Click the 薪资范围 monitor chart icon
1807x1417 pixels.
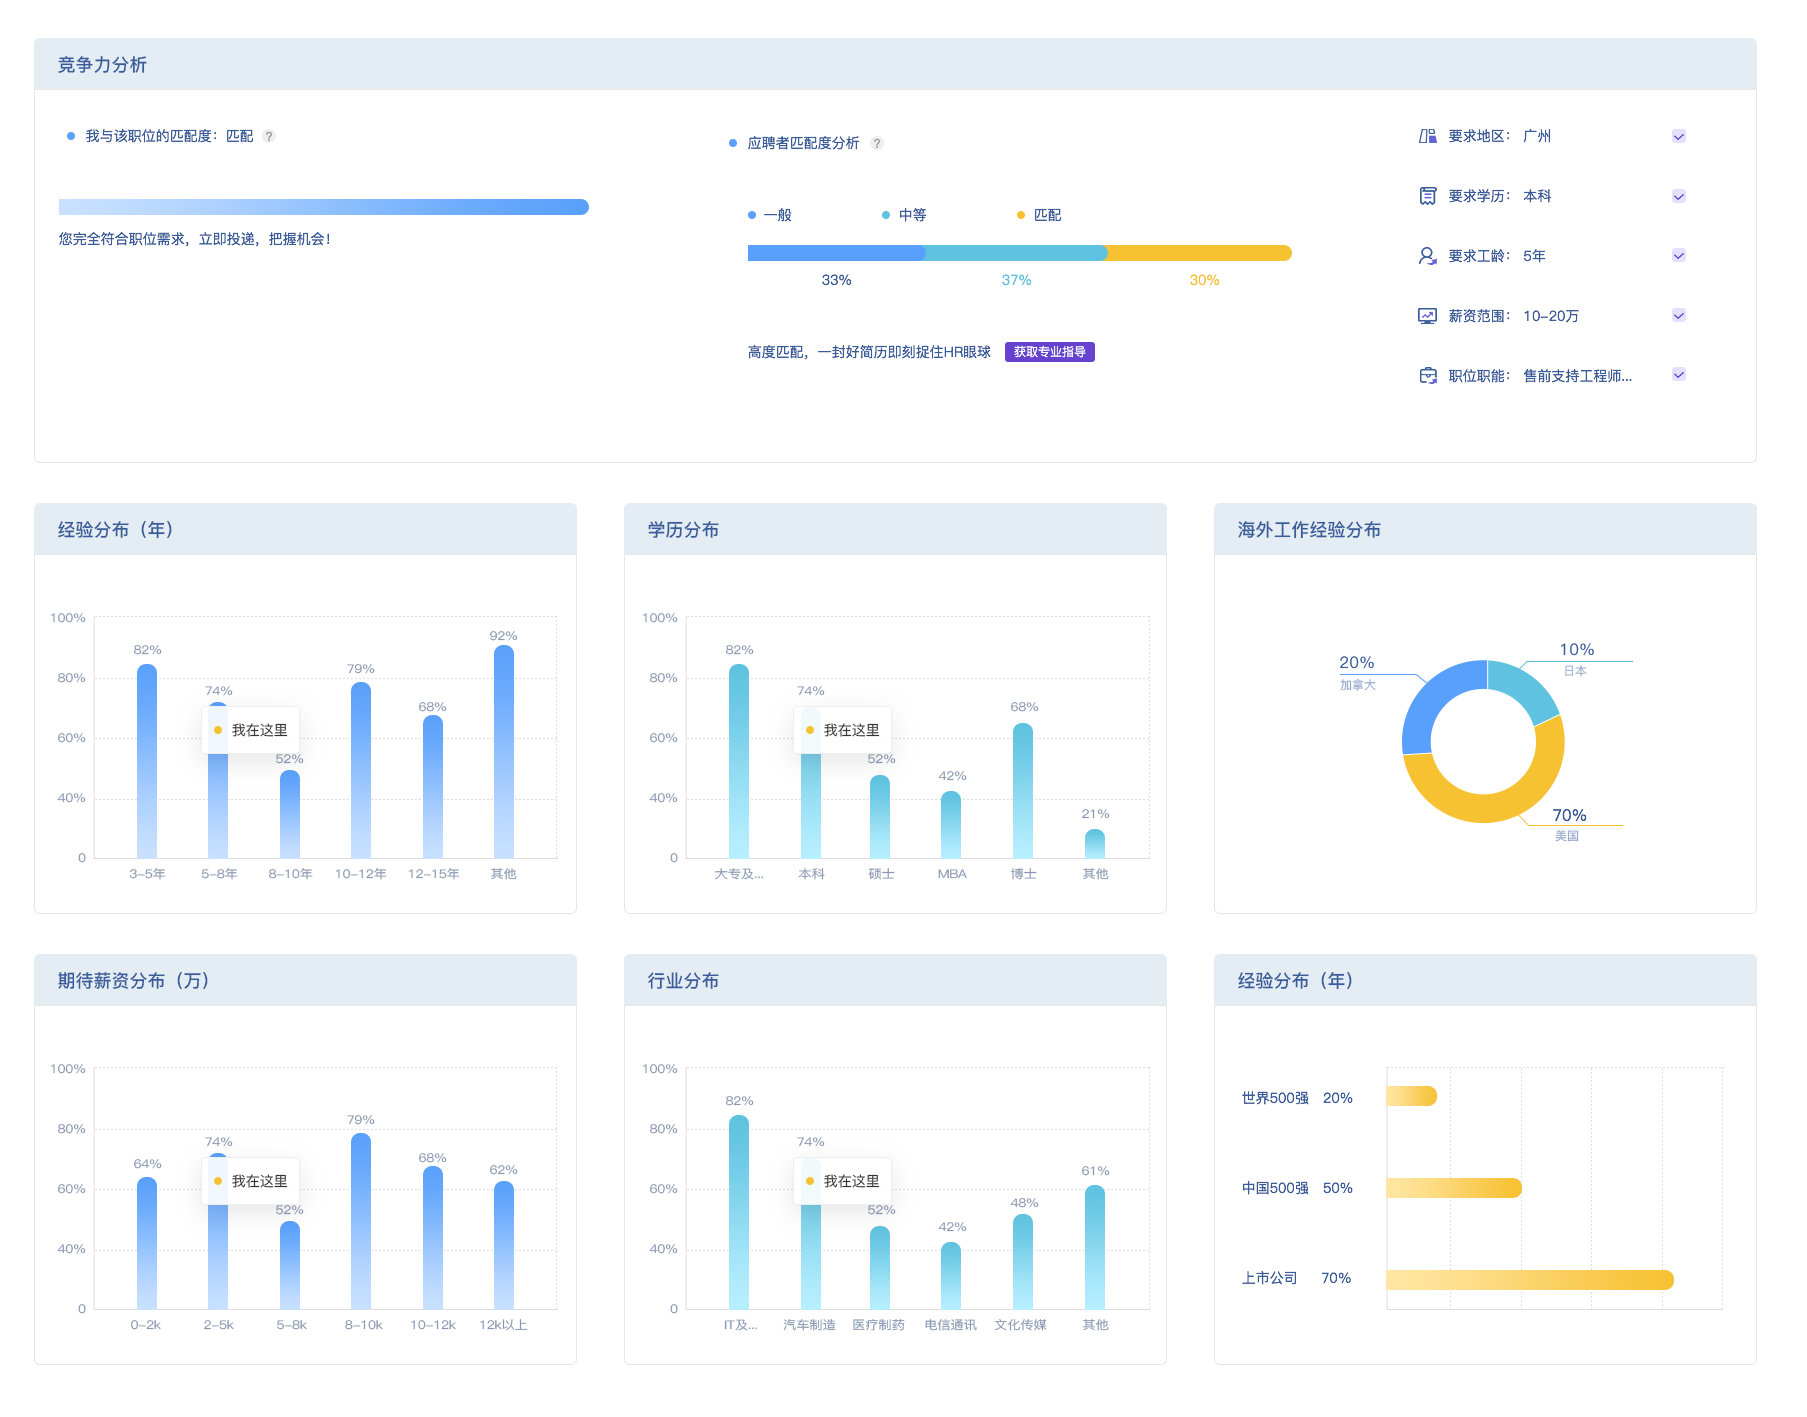[x=1427, y=316]
